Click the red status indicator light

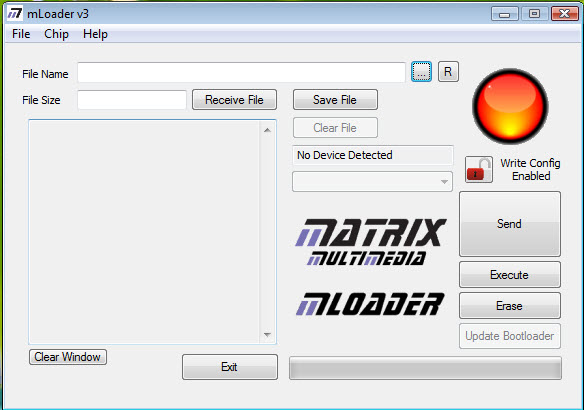coord(510,106)
